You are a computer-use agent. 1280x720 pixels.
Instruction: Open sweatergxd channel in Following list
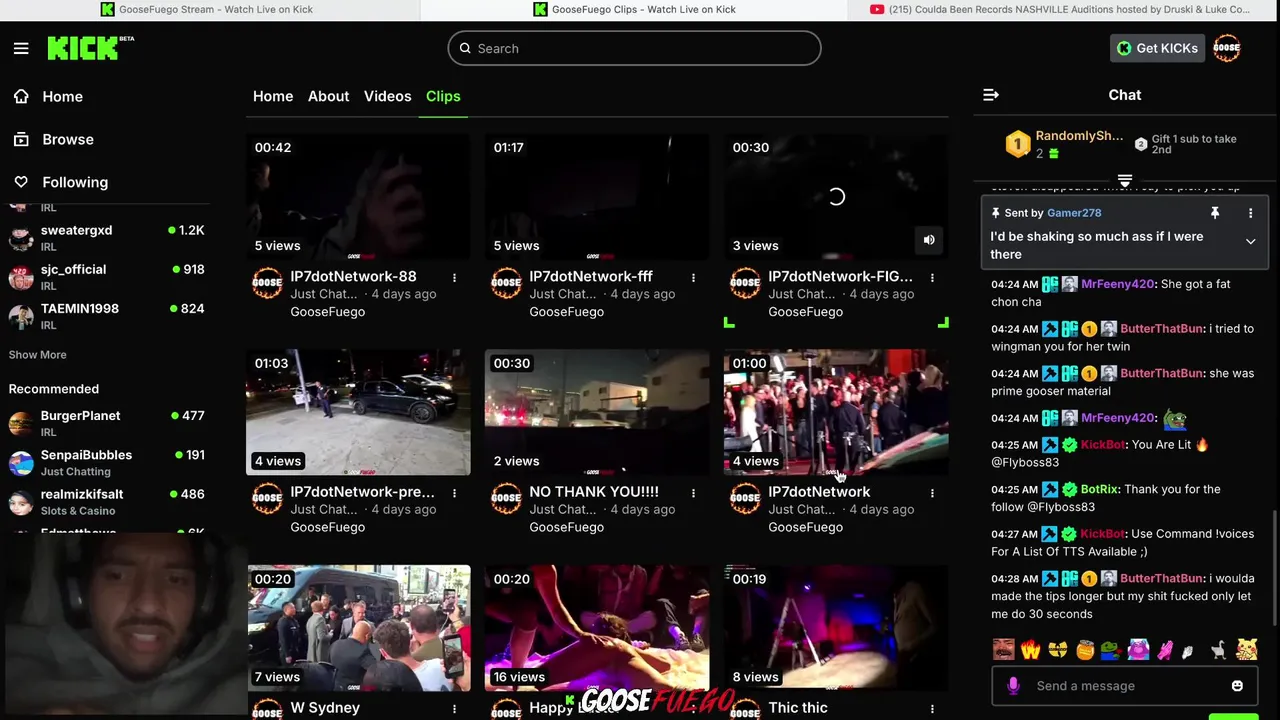pos(107,238)
